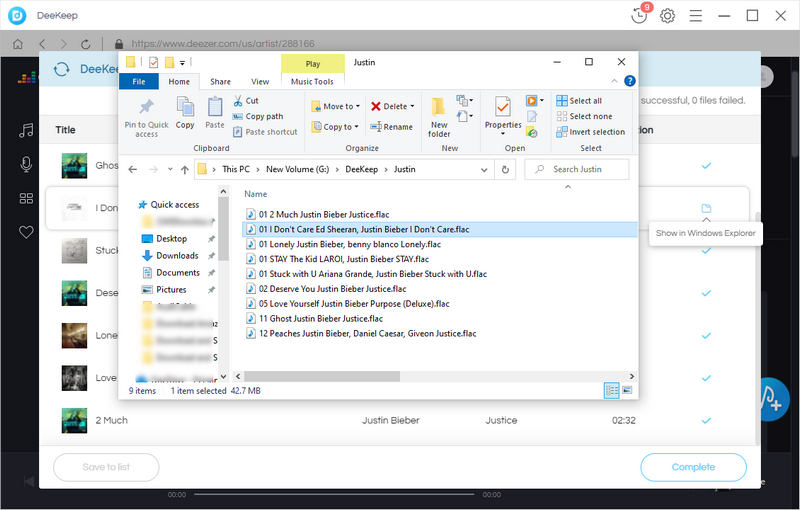Open the microphone sidebar icon

[x=26, y=164]
